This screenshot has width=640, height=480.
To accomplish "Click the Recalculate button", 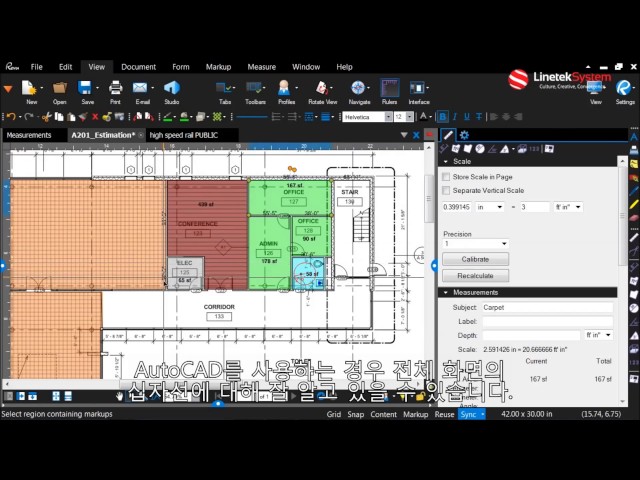I will tap(476, 276).
